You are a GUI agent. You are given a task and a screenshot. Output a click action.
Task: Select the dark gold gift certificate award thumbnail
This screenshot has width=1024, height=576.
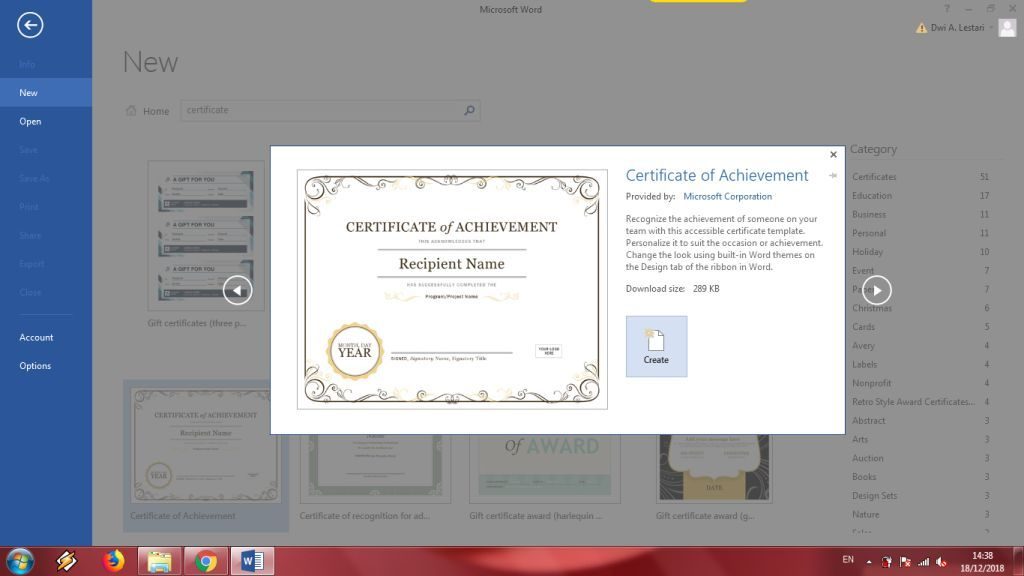(x=714, y=468)
